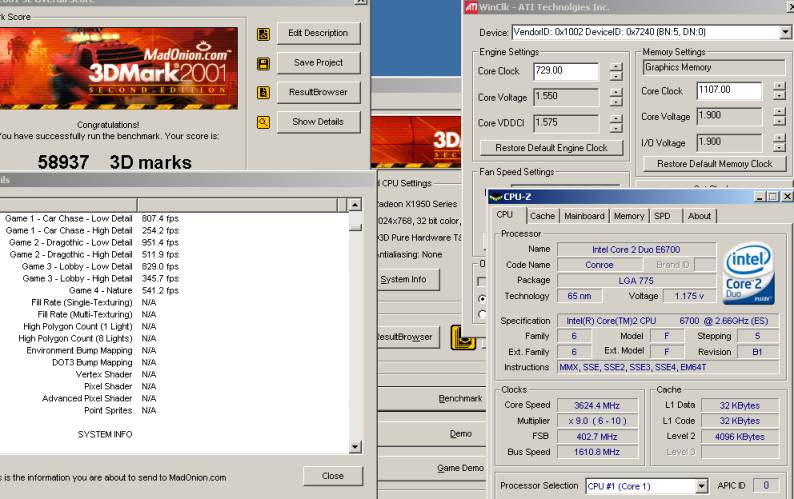Click the floppy disk icon beside Save Project
Viewport: 794px width, 499px height.
pos(263,64)
